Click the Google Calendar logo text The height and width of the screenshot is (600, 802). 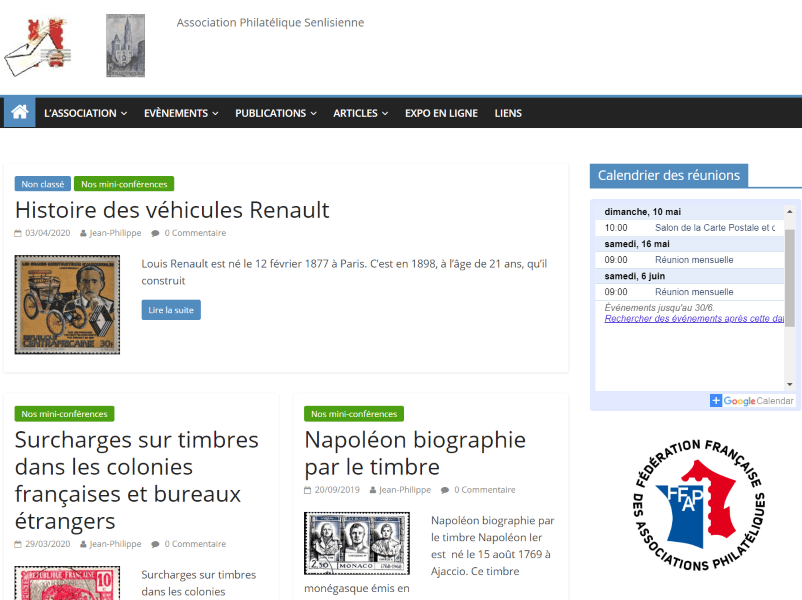[758, 401]
